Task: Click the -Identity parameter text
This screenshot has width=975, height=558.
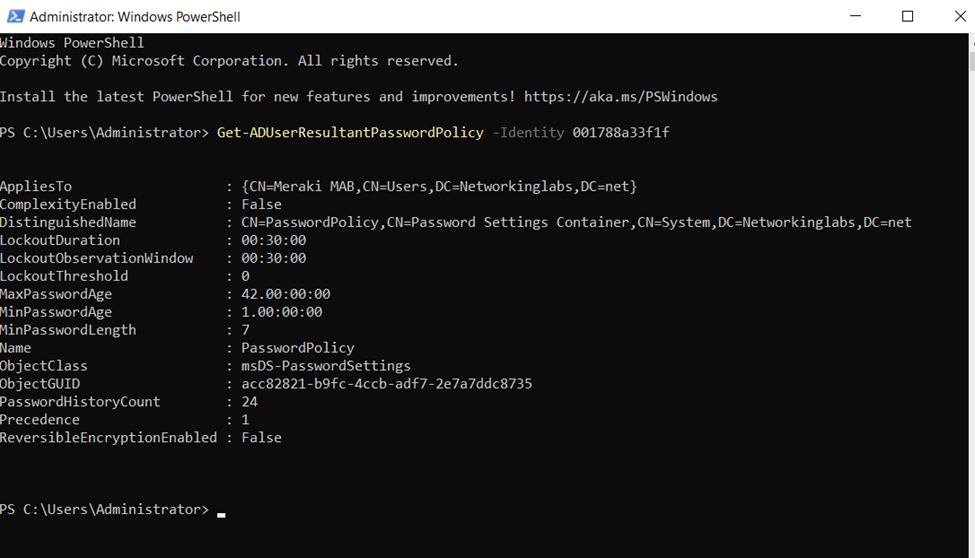Action: [x=528, y=133]
